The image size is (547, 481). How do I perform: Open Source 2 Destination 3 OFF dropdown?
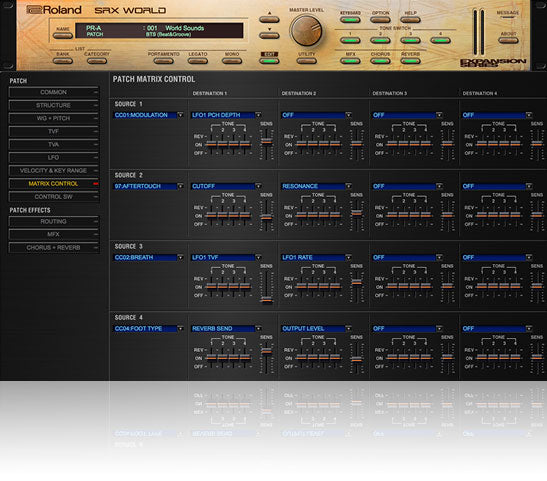407,186
